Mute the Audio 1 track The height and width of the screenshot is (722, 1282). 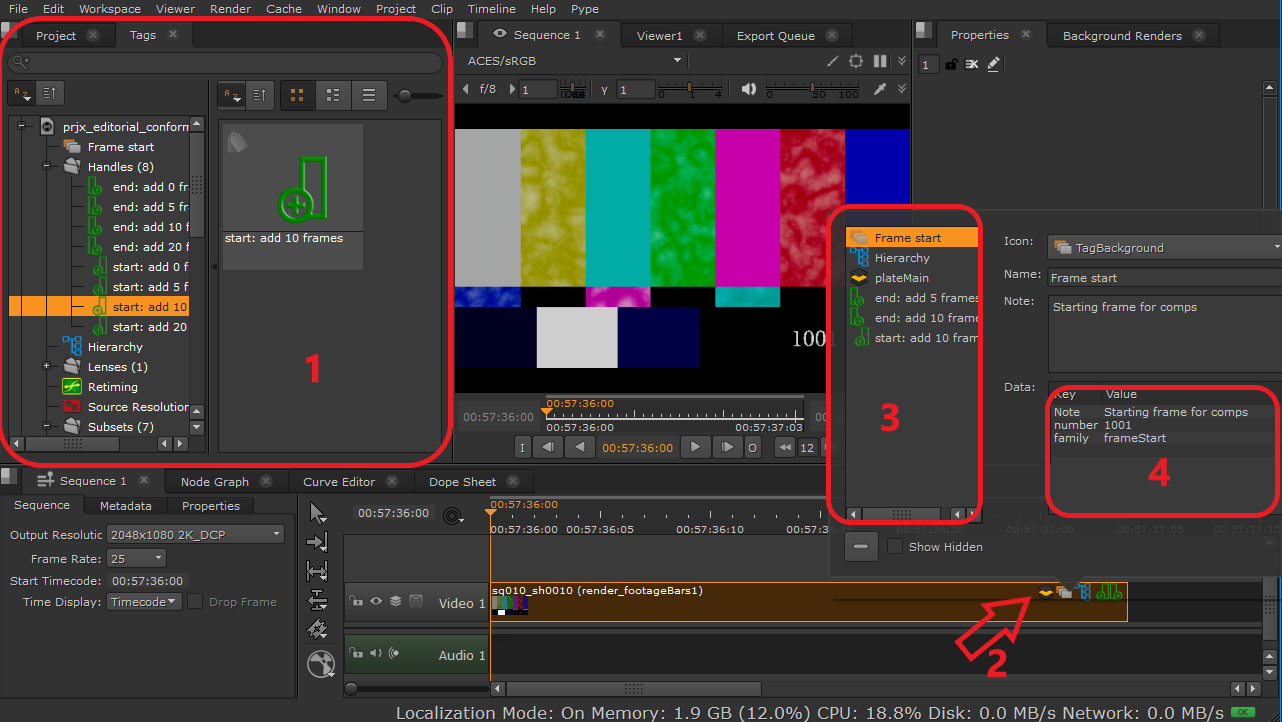(x=376, y=654)
